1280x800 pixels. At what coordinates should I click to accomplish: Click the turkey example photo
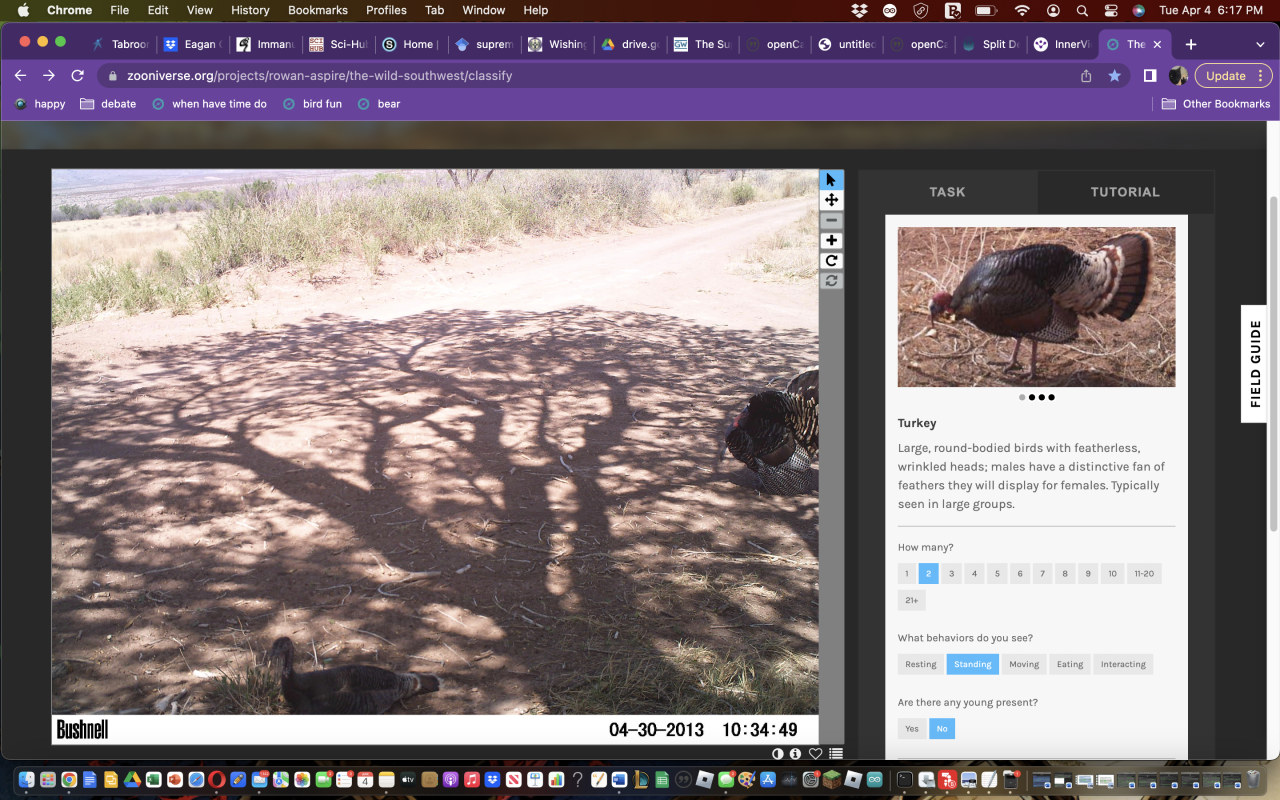tap(1037, 307)
